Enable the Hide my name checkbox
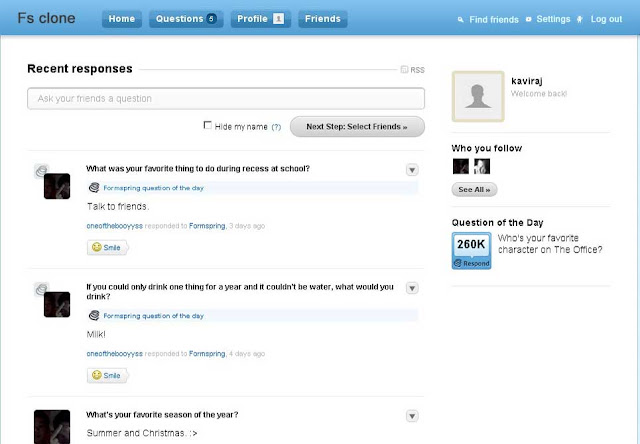 [207, 125]
